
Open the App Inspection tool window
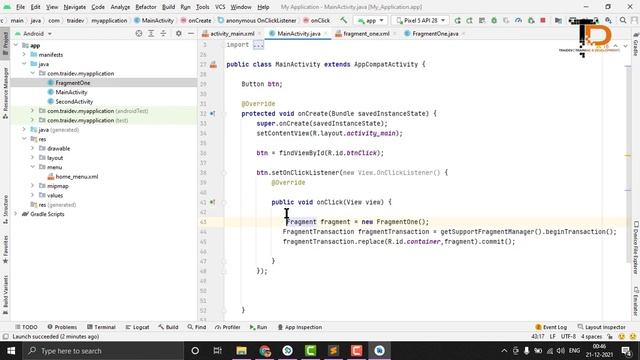click(300, 327)
